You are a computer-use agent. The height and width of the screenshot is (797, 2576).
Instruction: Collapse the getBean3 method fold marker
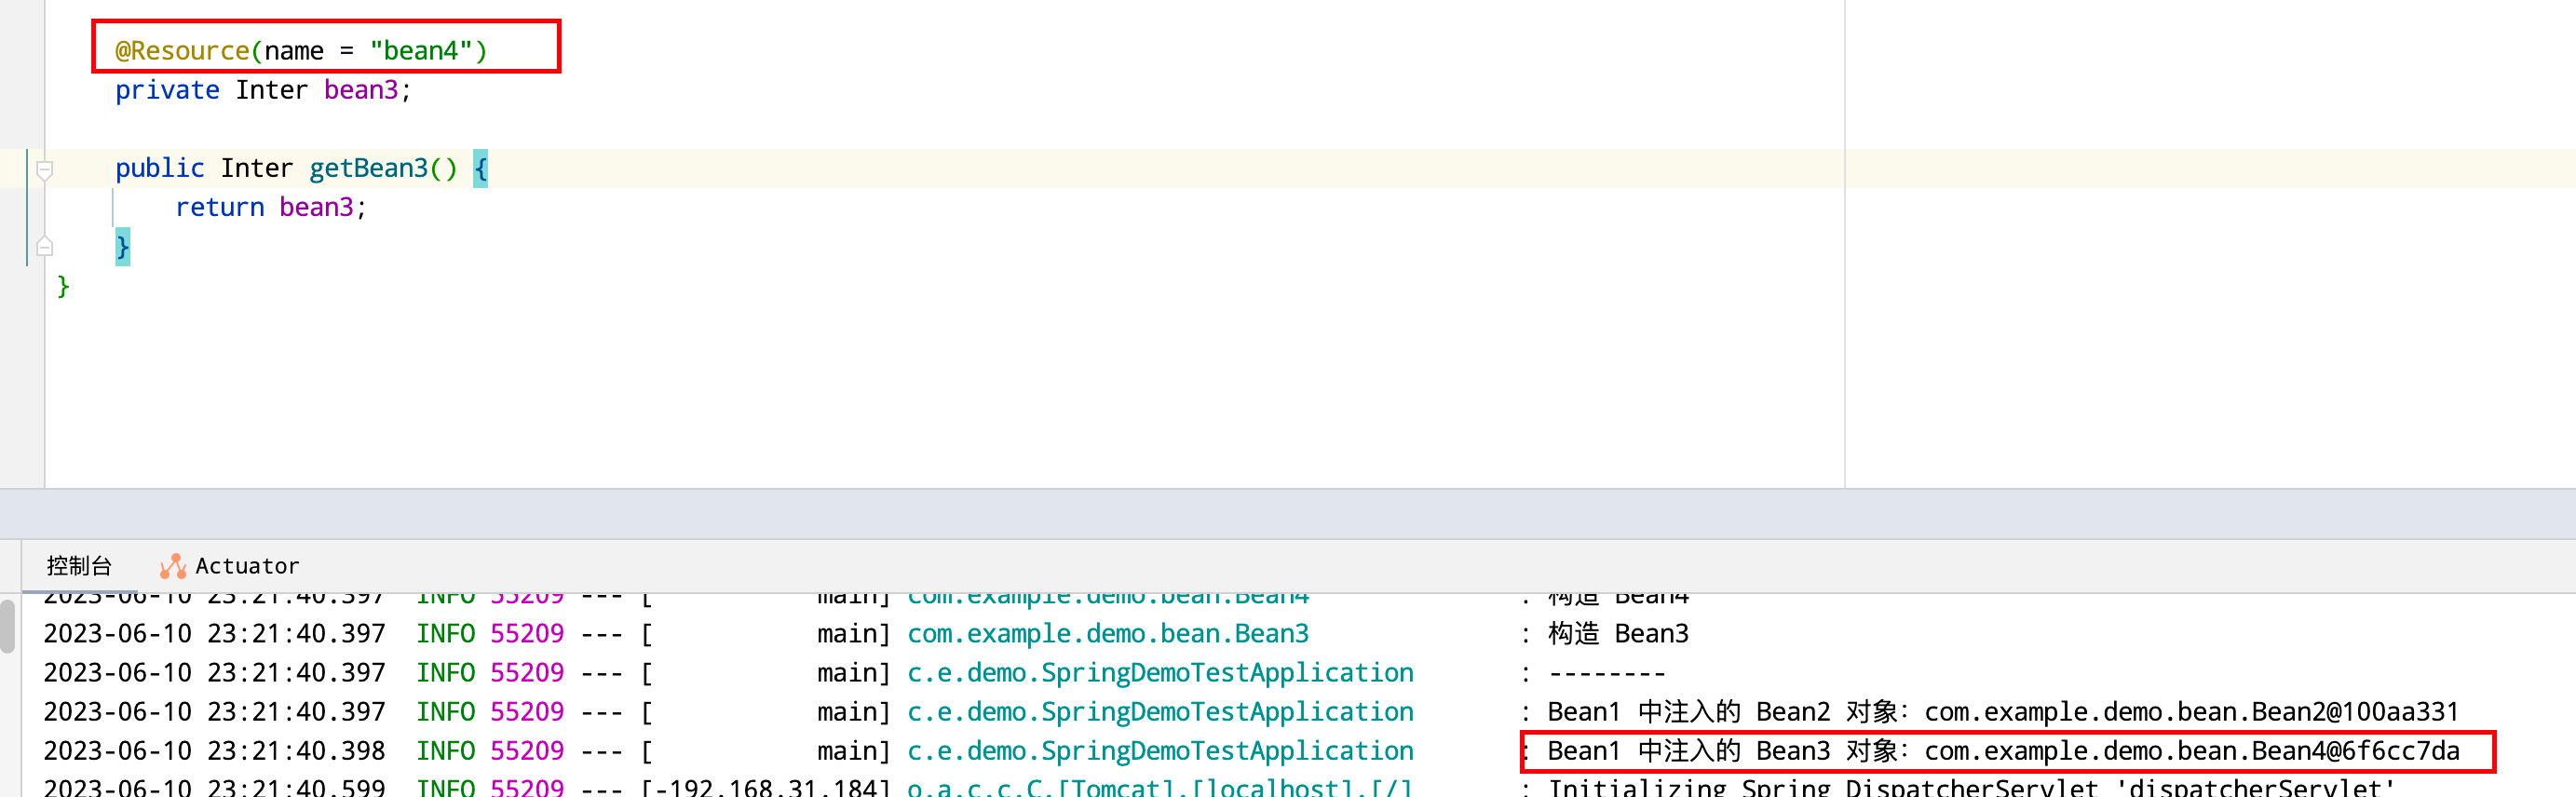tap(44, 169)
